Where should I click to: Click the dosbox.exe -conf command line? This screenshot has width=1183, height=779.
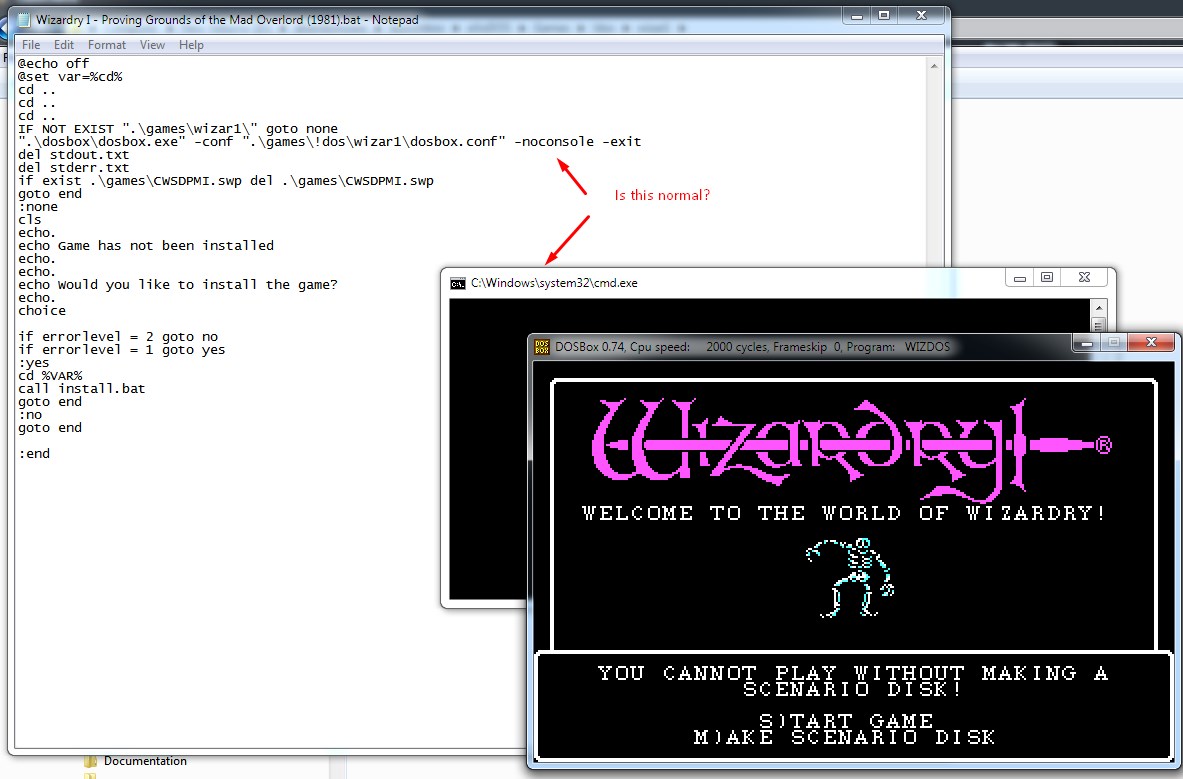(x=330, y=142)
